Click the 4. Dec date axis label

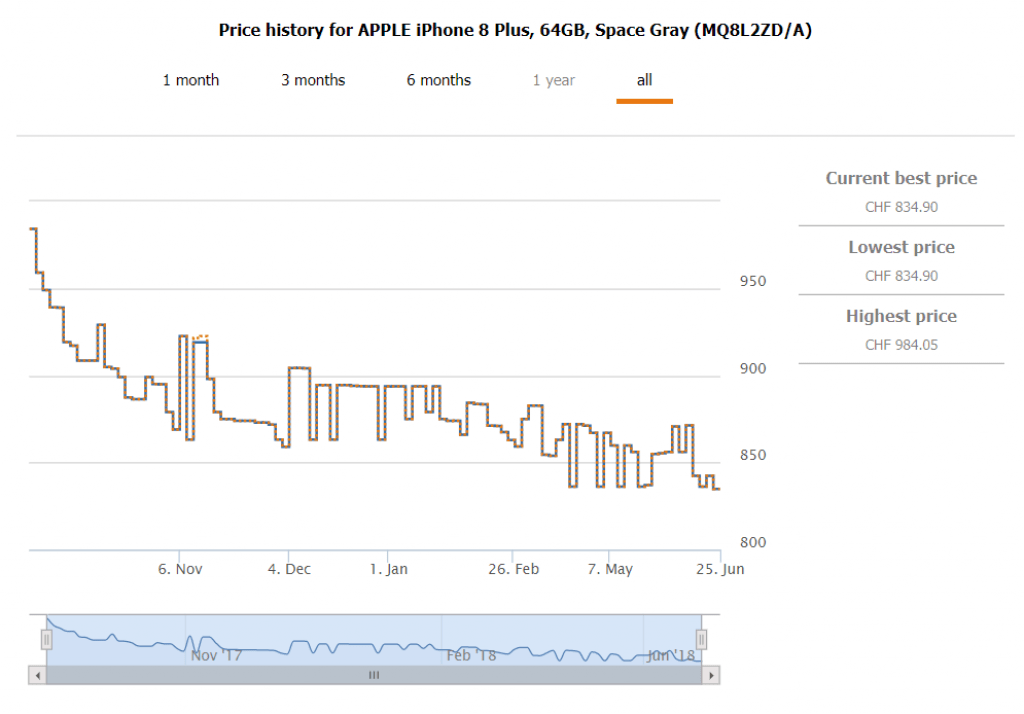click(289, 569)
